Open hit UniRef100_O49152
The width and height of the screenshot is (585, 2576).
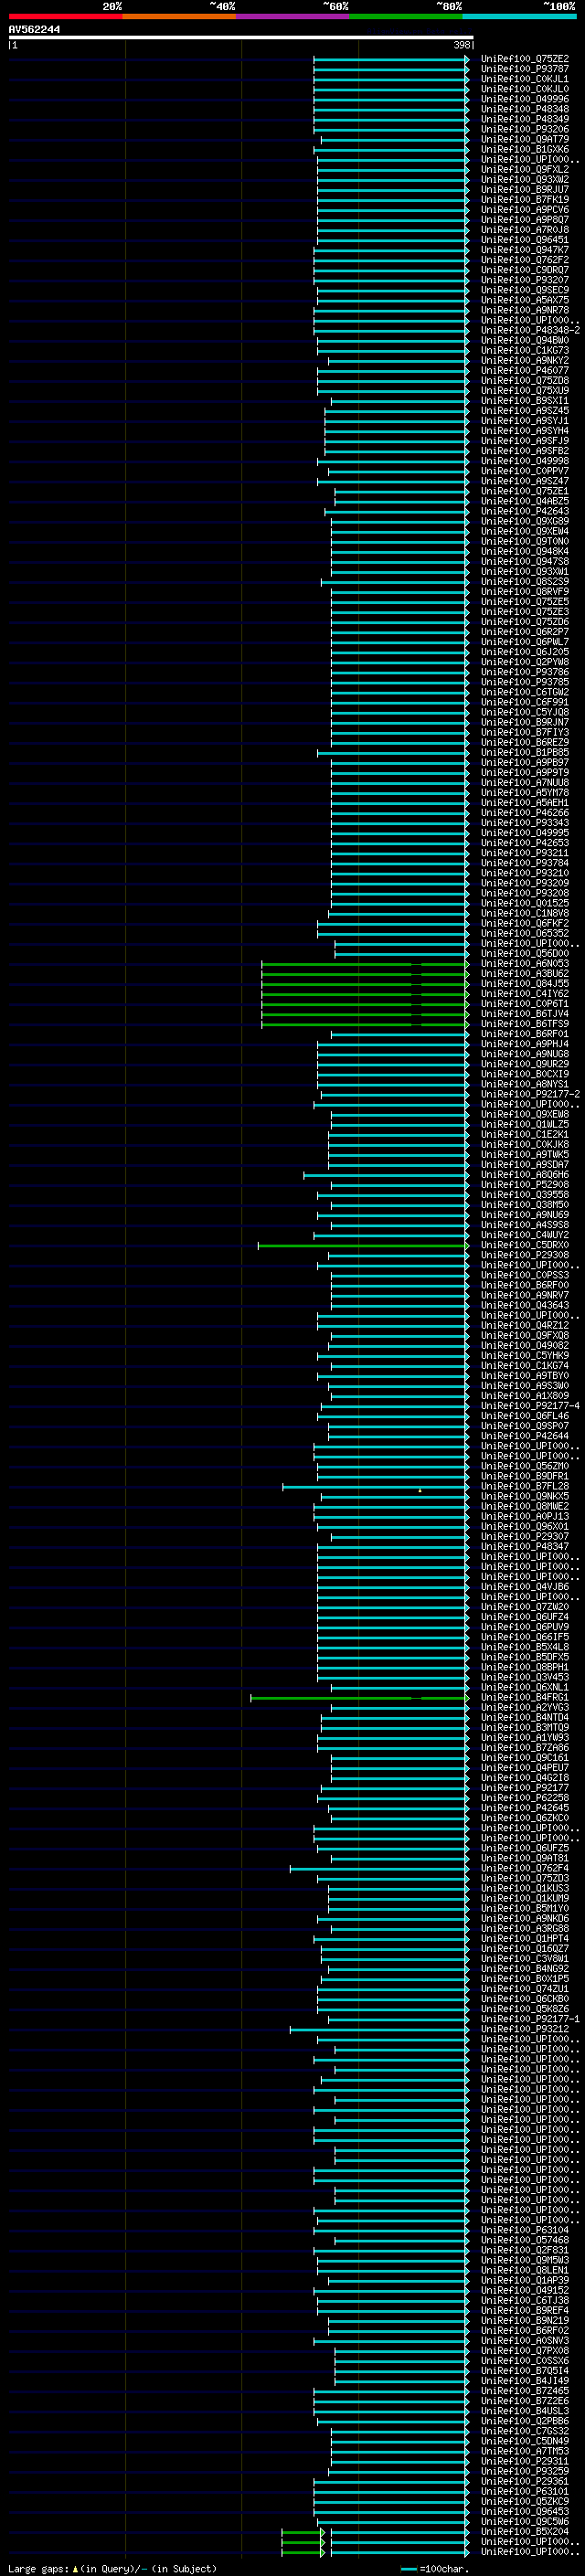click(x=524, y=2290)
